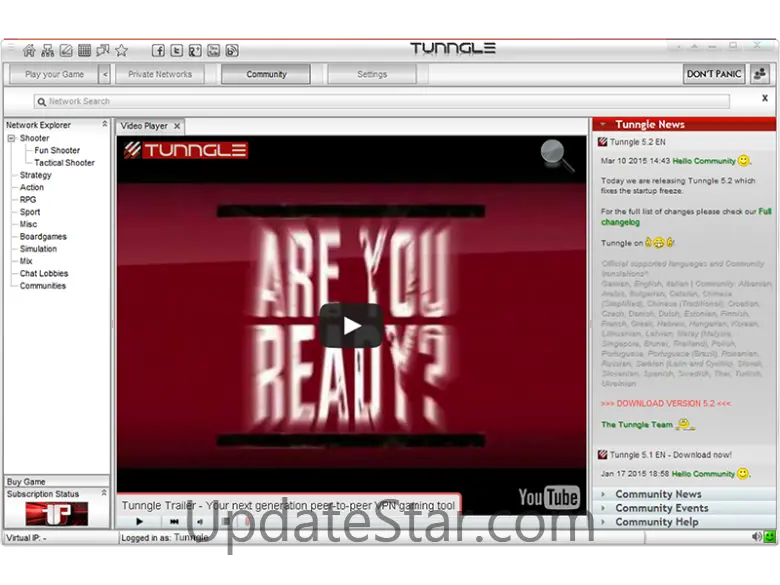Viewport: 780px width, 585px height.
Task: Switch to Private Networks tab
Action: (160, 75)
